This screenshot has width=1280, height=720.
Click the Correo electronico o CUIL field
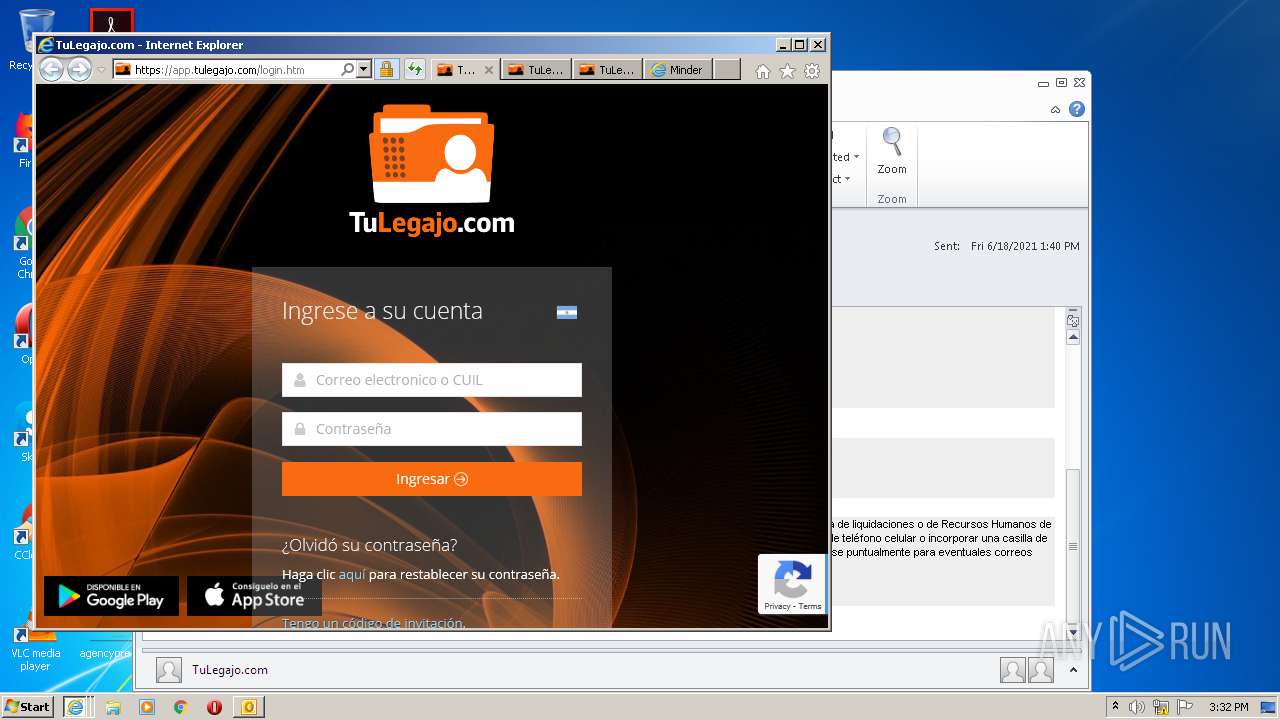[x=432, y=380]
